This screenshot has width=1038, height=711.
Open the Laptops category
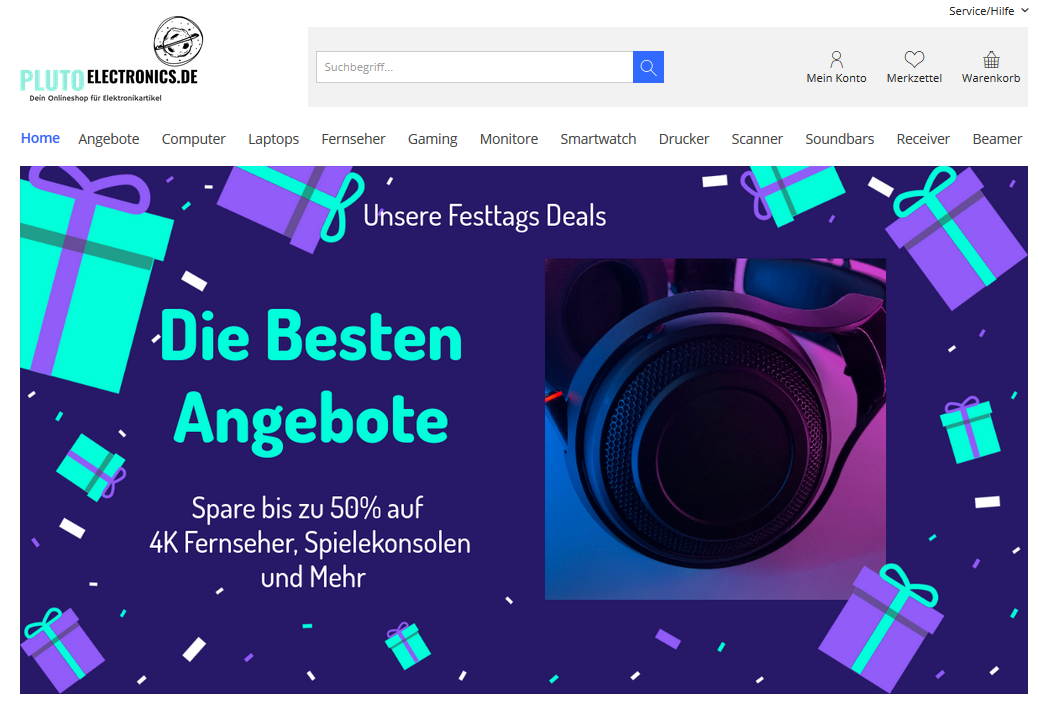tap(273, 139)
